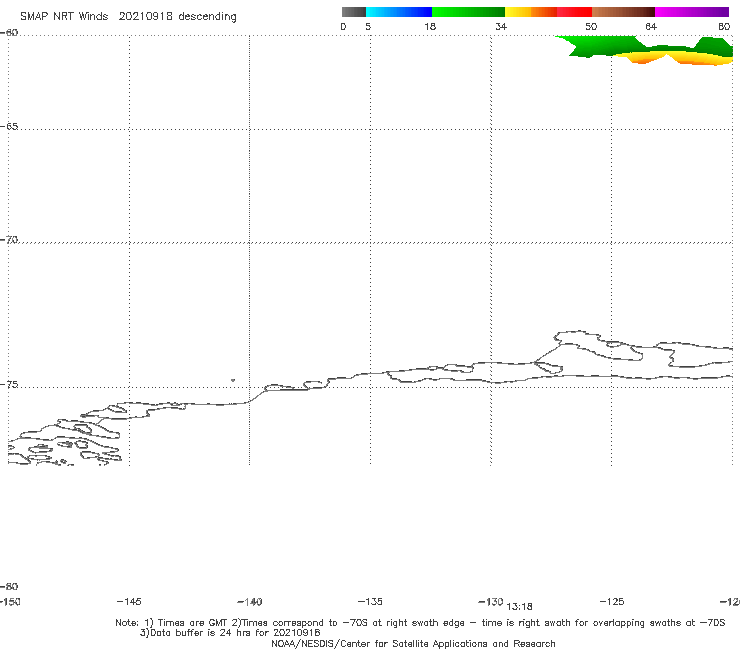Screen dimensions: 740x650
Task: Click the small island marker near -141 longitude
Action: tap(233, 380)
